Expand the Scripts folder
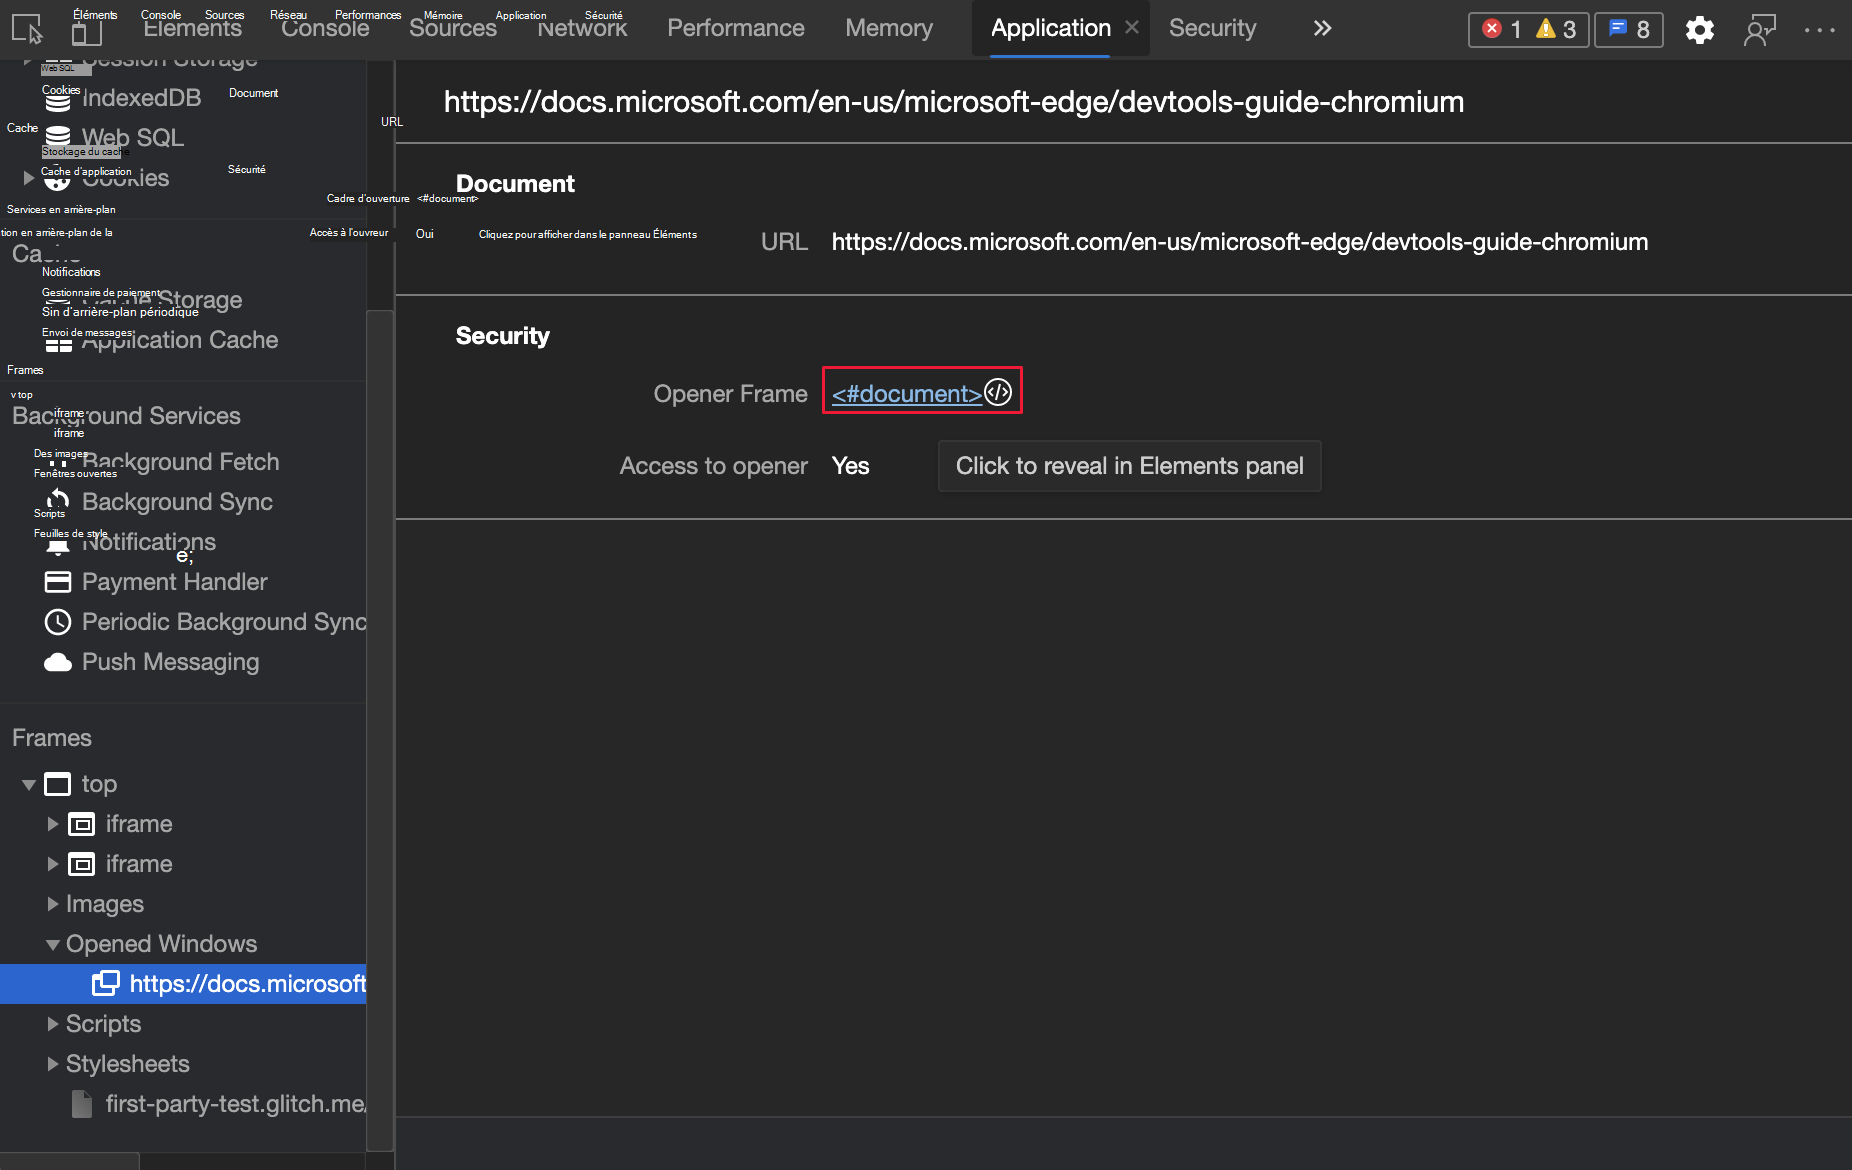The image size is (1852, 1170). 53,1024
